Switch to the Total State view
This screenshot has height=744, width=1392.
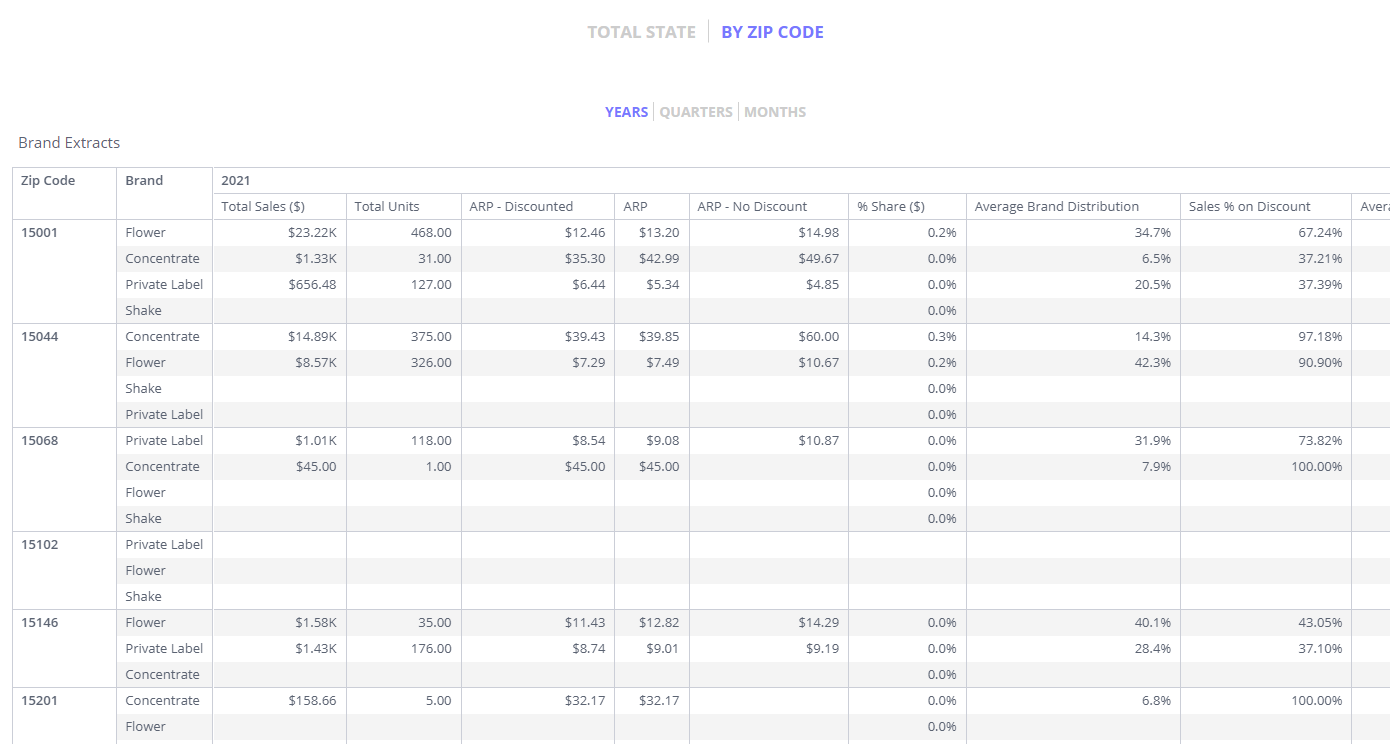coord(641,32)
